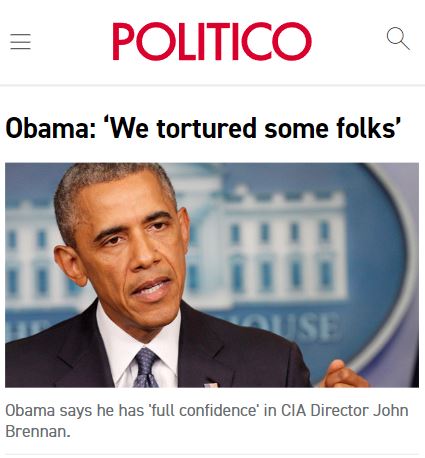Open search with the magnifying glass icon
The image size is (425, 458).
click(x=398, y=38)
